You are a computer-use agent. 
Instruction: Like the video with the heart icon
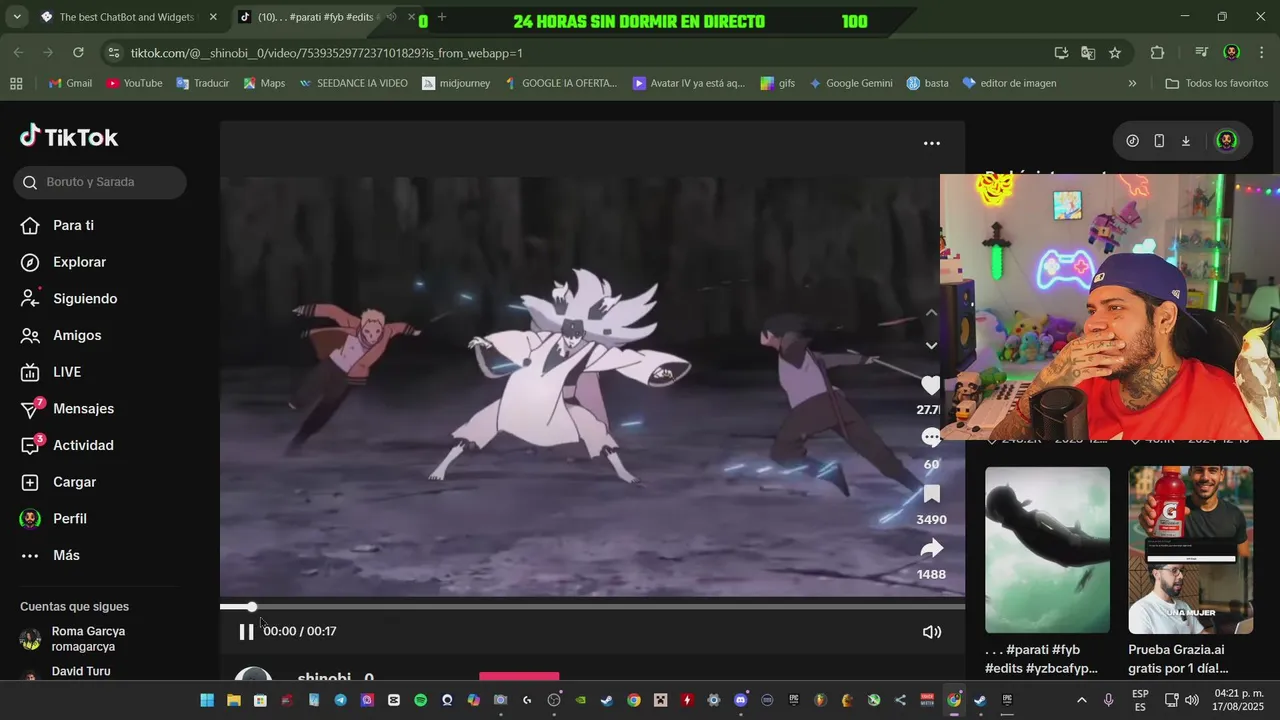click(931, 385)
